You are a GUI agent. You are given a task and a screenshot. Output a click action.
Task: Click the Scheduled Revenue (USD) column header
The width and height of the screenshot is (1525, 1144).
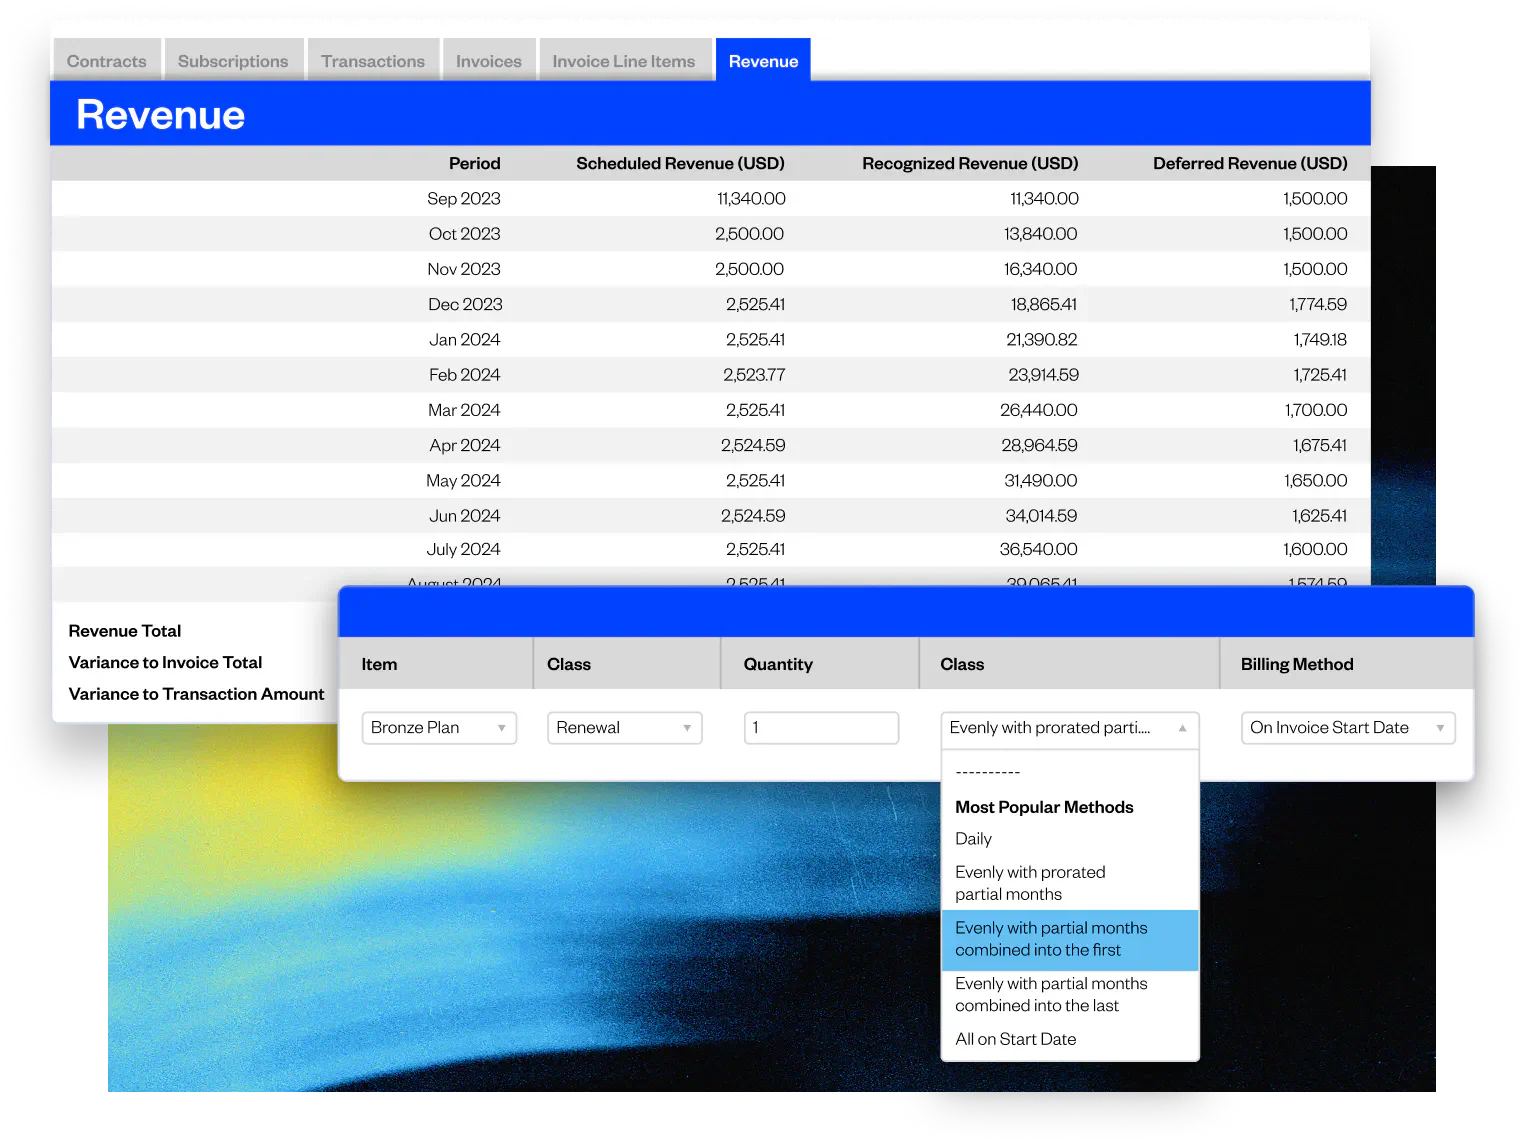[680, 164]
